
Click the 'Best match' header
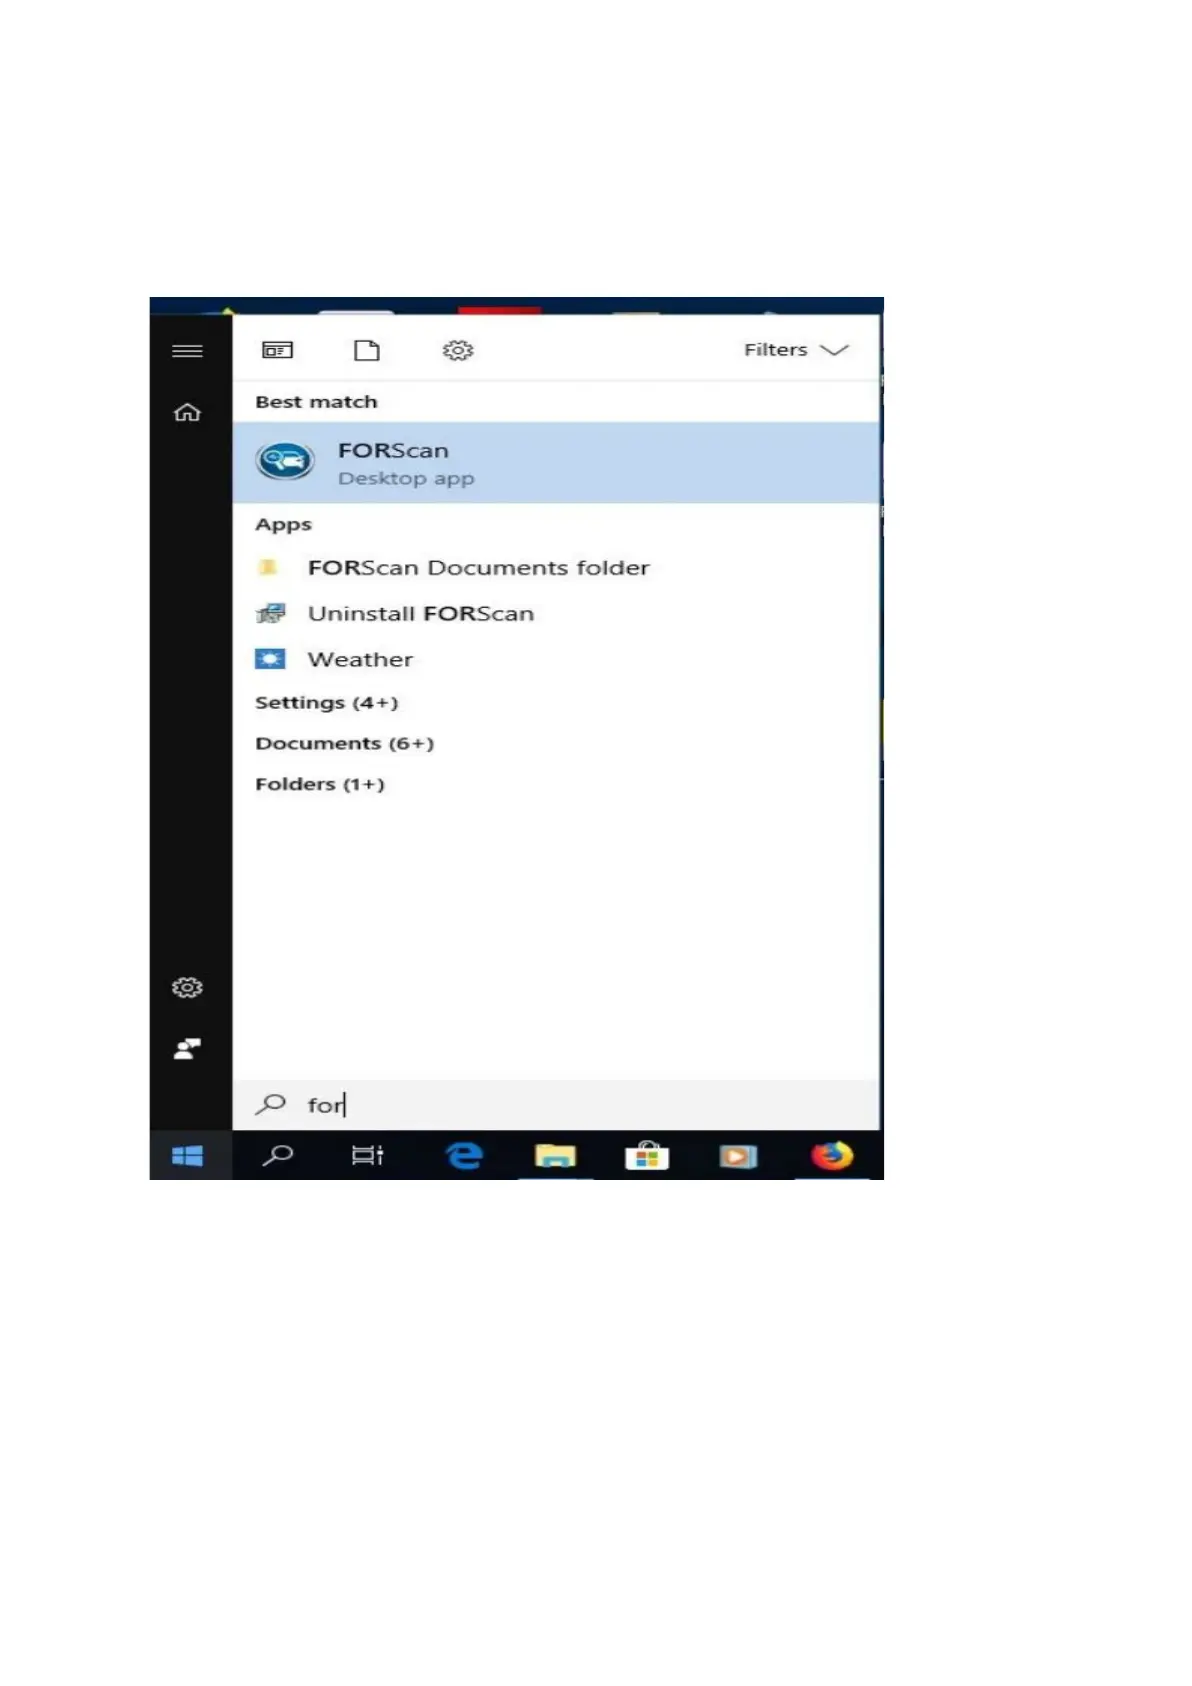[316, 402]
